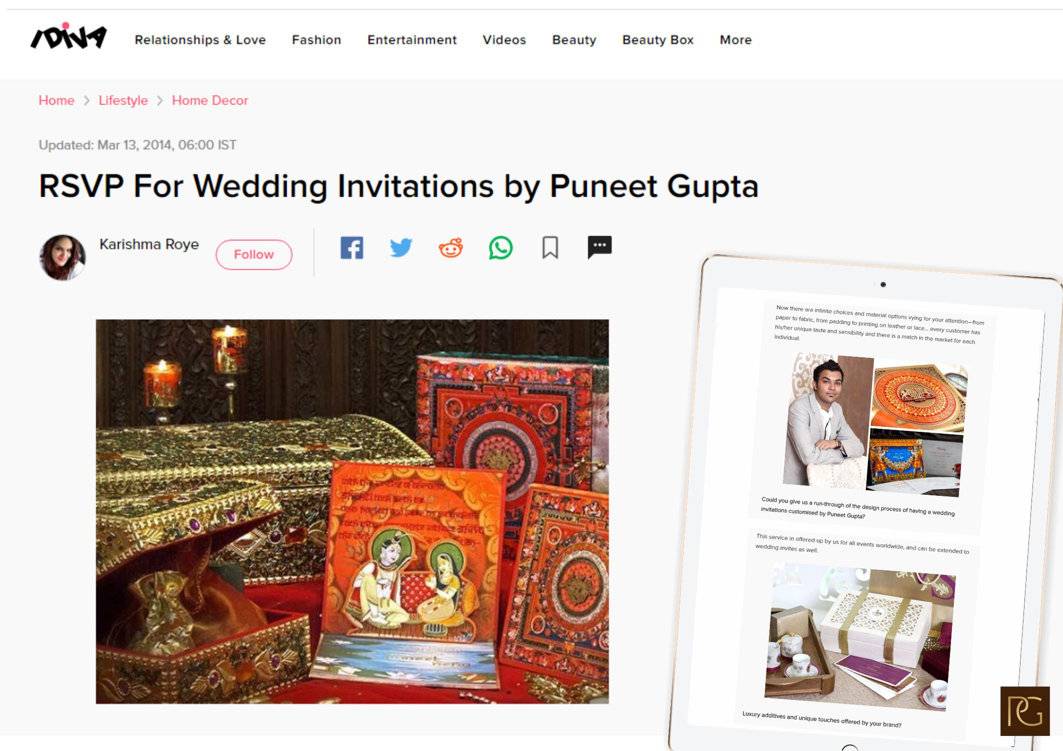1063x751 pixels.
Task: Navigate to Videos section
Action: point(504,40)
